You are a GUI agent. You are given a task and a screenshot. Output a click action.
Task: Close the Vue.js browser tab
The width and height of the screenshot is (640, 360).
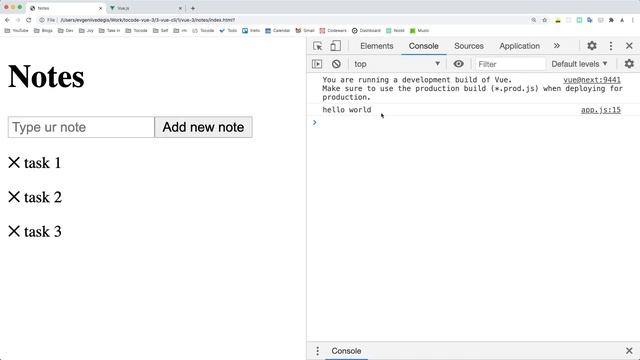[x=180, y=8]
